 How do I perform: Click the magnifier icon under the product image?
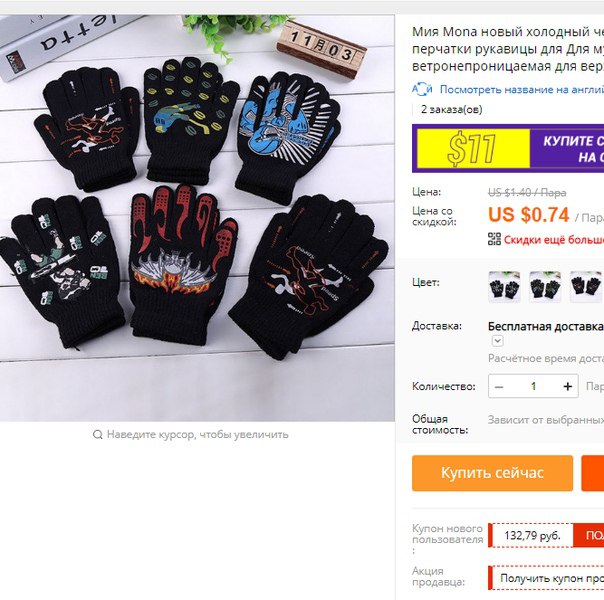97,435
